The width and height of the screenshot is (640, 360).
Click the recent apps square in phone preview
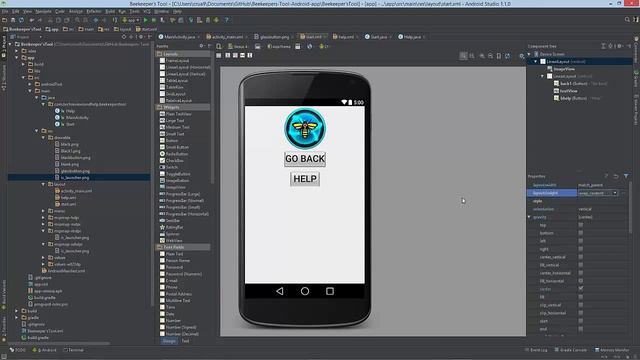click(330, 291)
